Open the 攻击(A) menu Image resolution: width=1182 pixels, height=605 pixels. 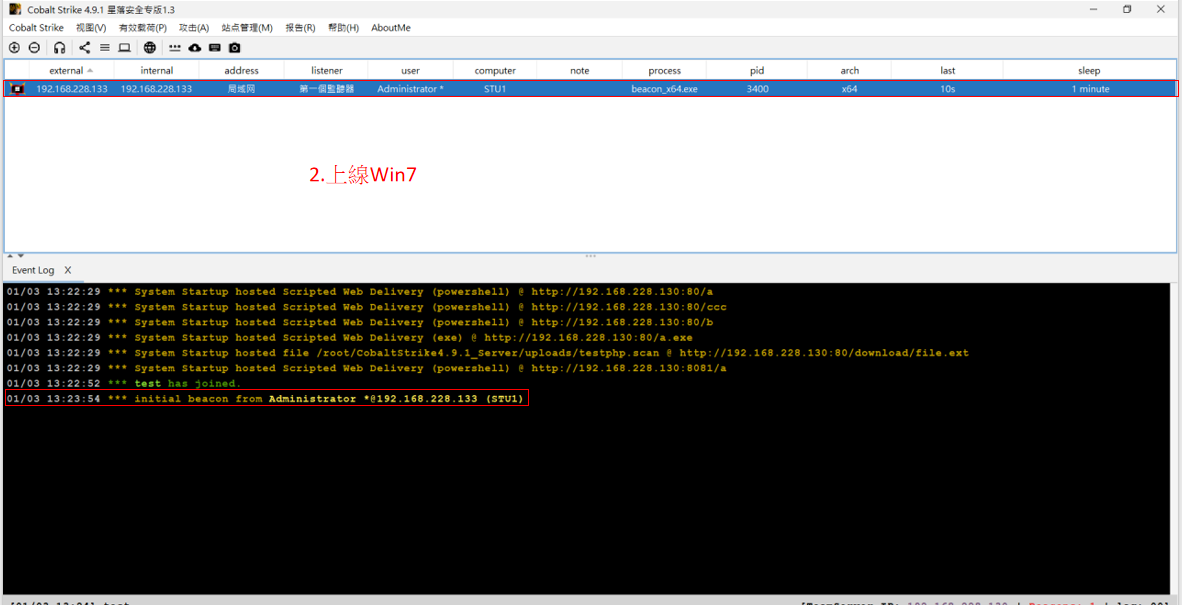click(x=194, y=28)
